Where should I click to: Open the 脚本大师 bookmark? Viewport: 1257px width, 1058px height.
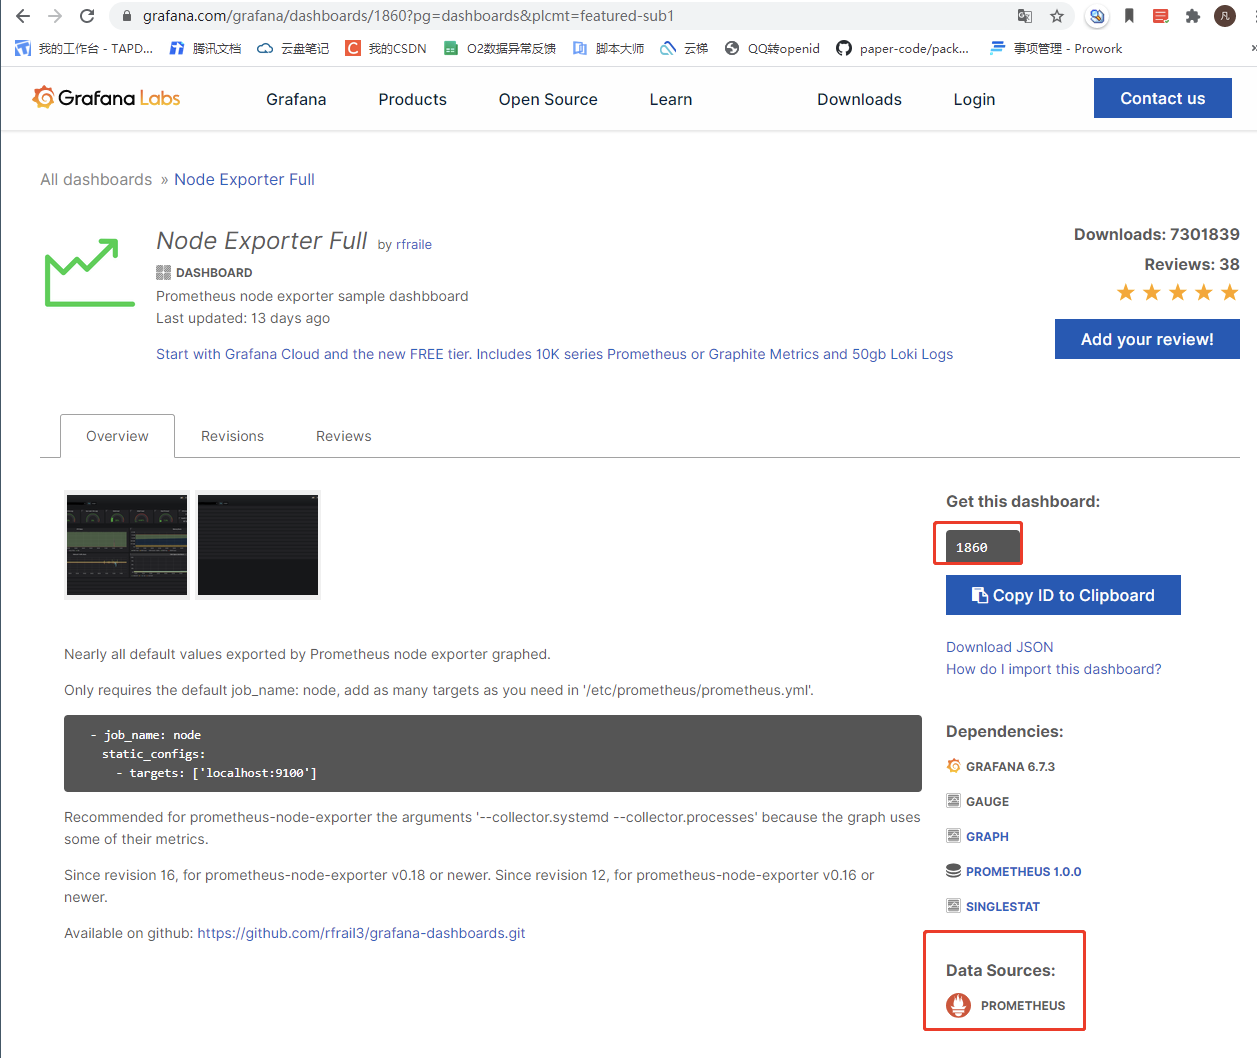[x=608, y=48]
